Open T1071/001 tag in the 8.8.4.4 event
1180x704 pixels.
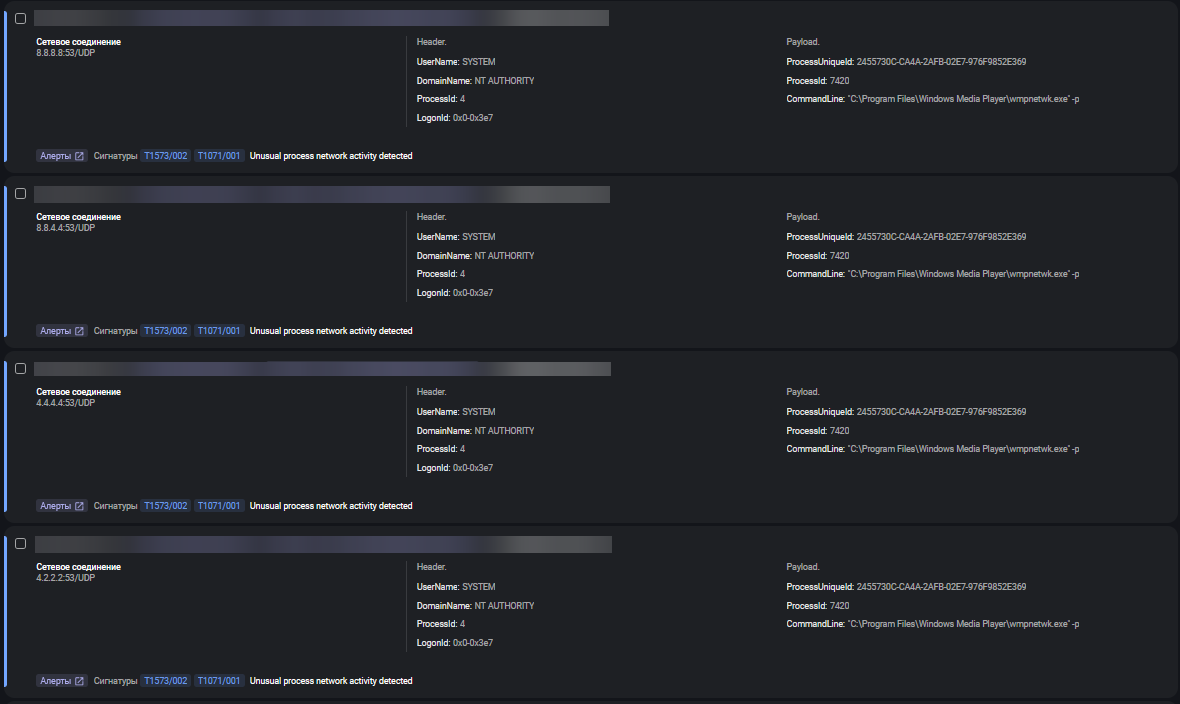tap(219, 331)
